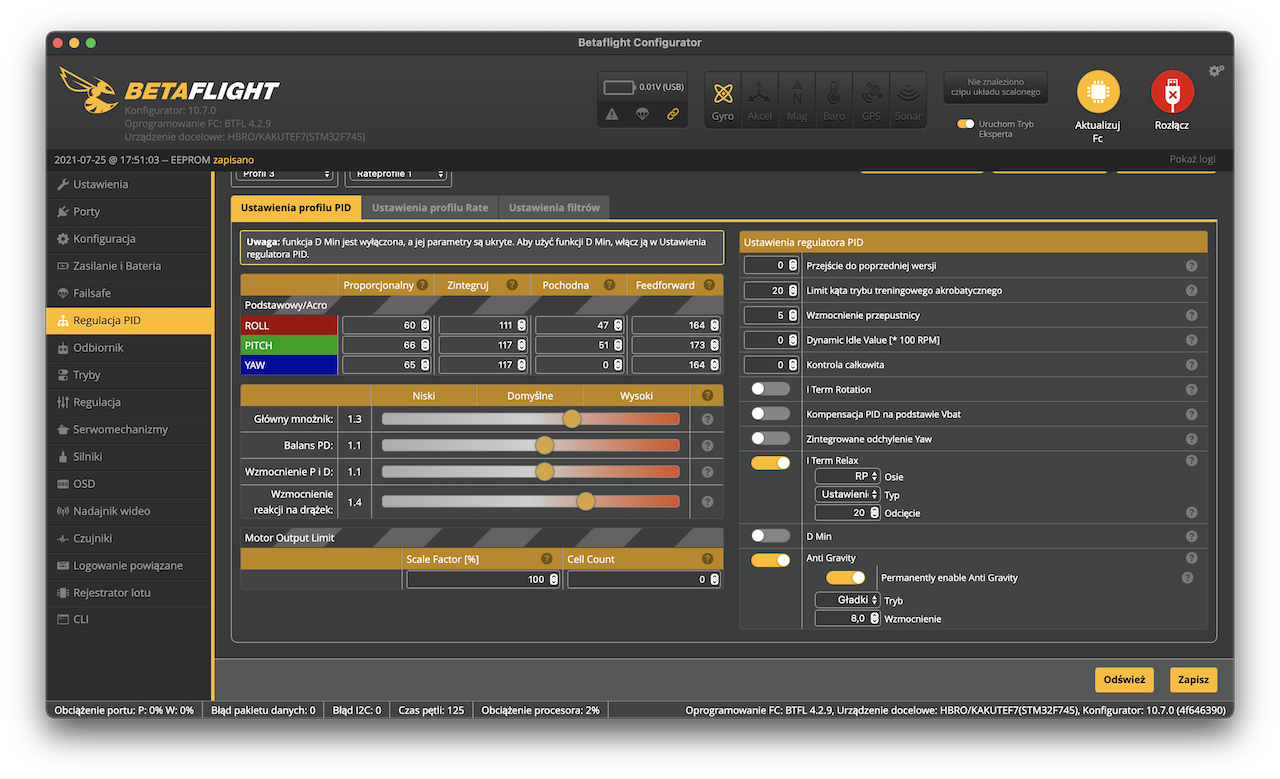Click Pokaż logi link
The width and height of the screenshot is (1280, 779).
coord(1192,160)
